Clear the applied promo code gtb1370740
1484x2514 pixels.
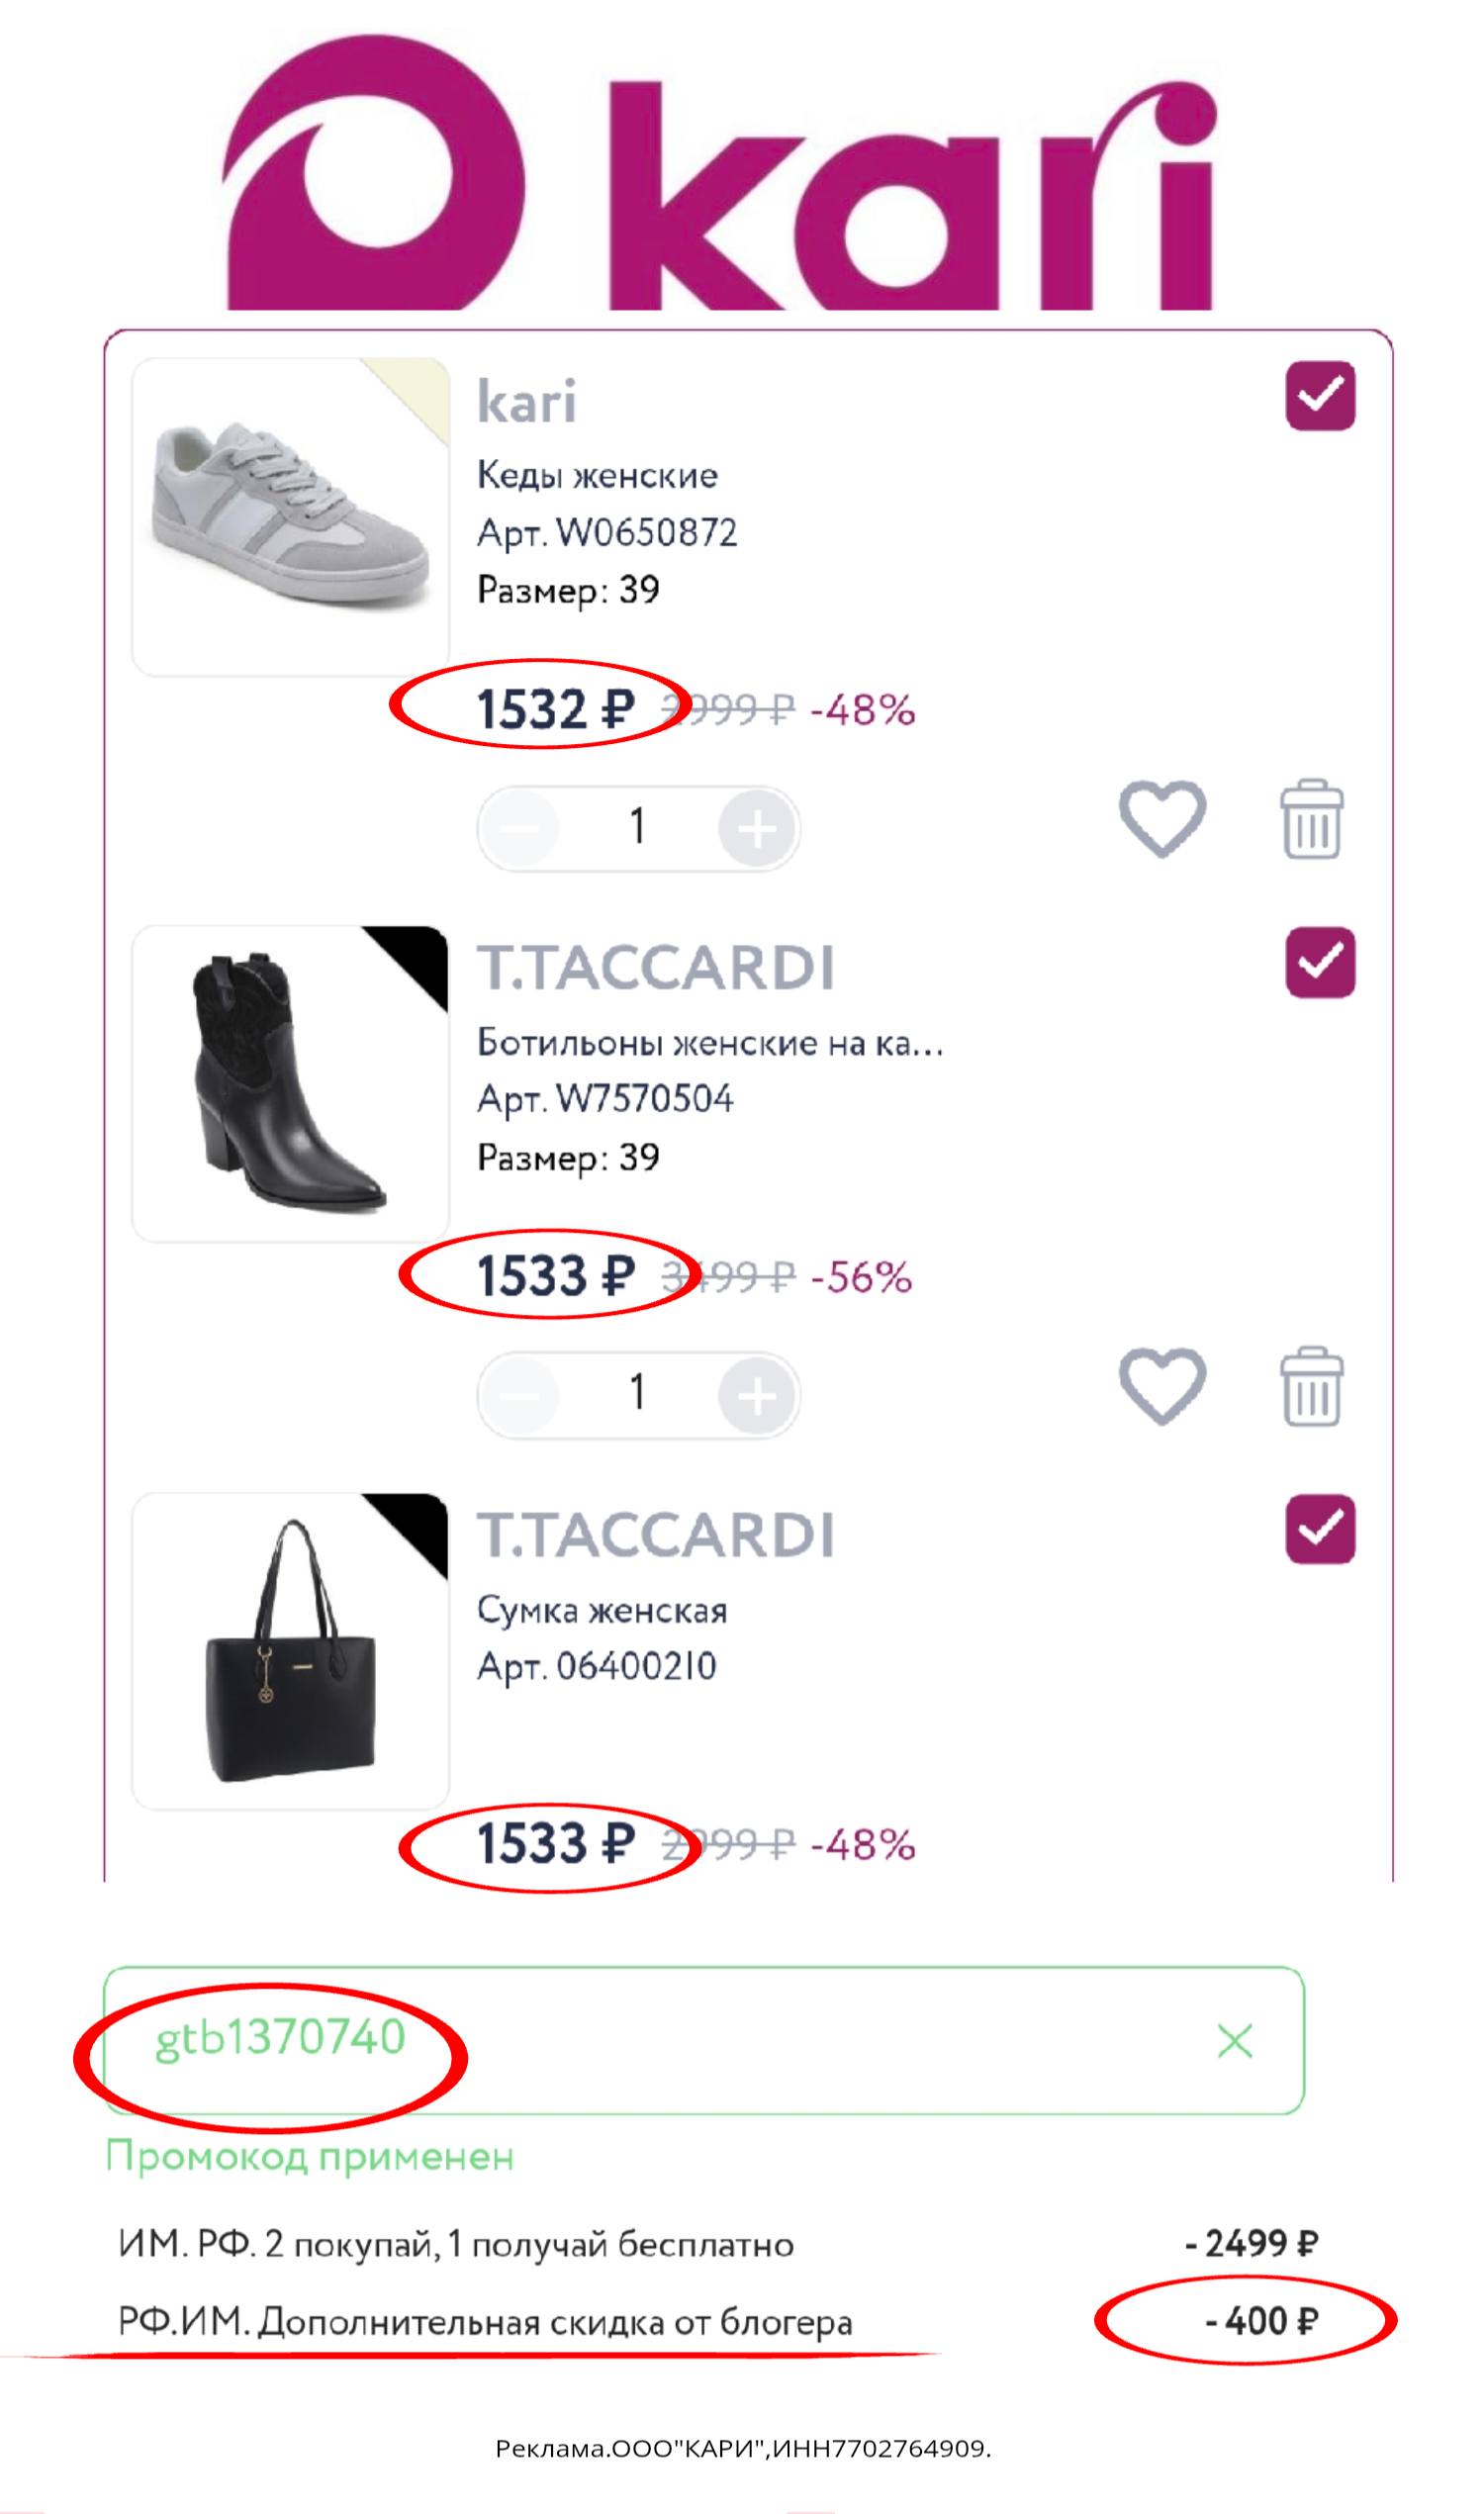pyautogui.click(x=1234, y=2041)
